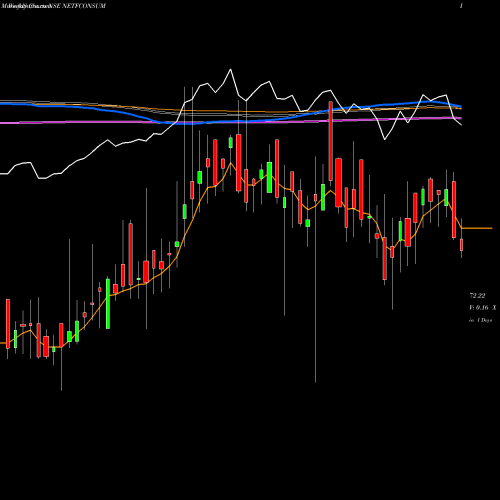This screenshot has width=500, height=500.
Task: Click the 'in 1 Days' label
Action: coord(480,320)
